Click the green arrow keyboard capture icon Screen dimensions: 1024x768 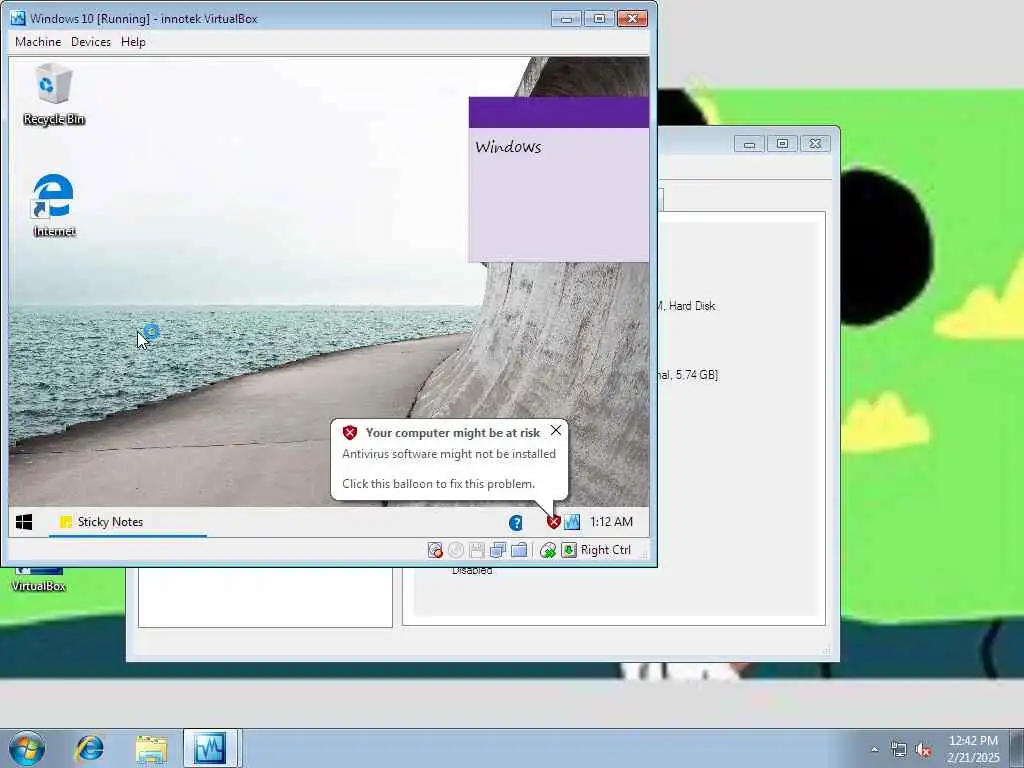click(569, 551)
